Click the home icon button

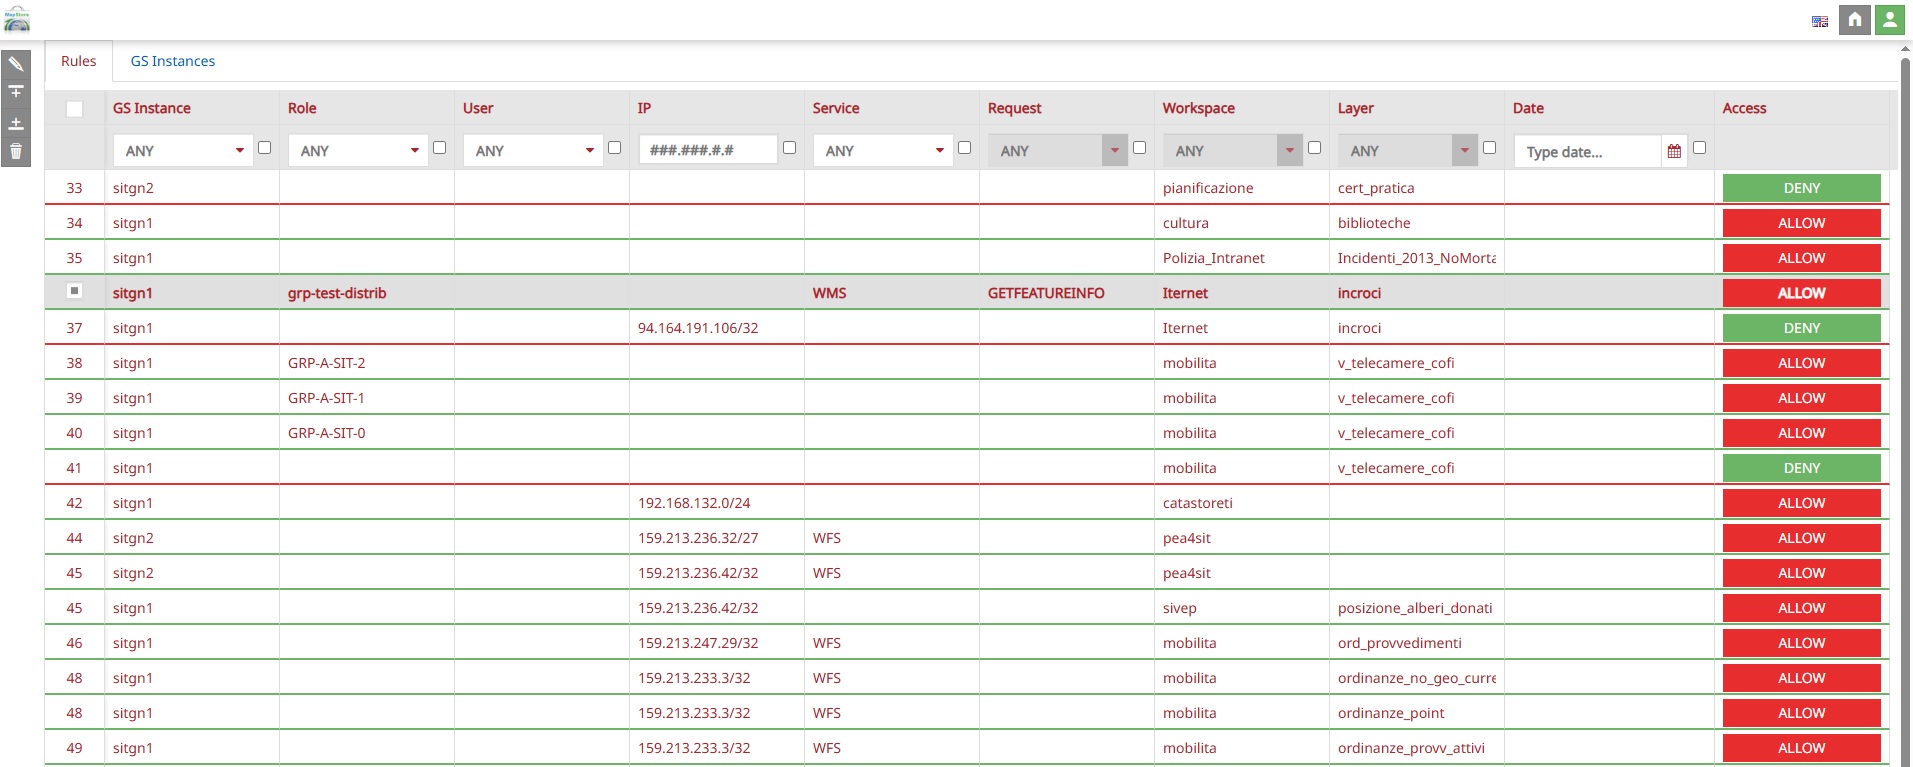pyautogui.click(x=1854, y=20)
